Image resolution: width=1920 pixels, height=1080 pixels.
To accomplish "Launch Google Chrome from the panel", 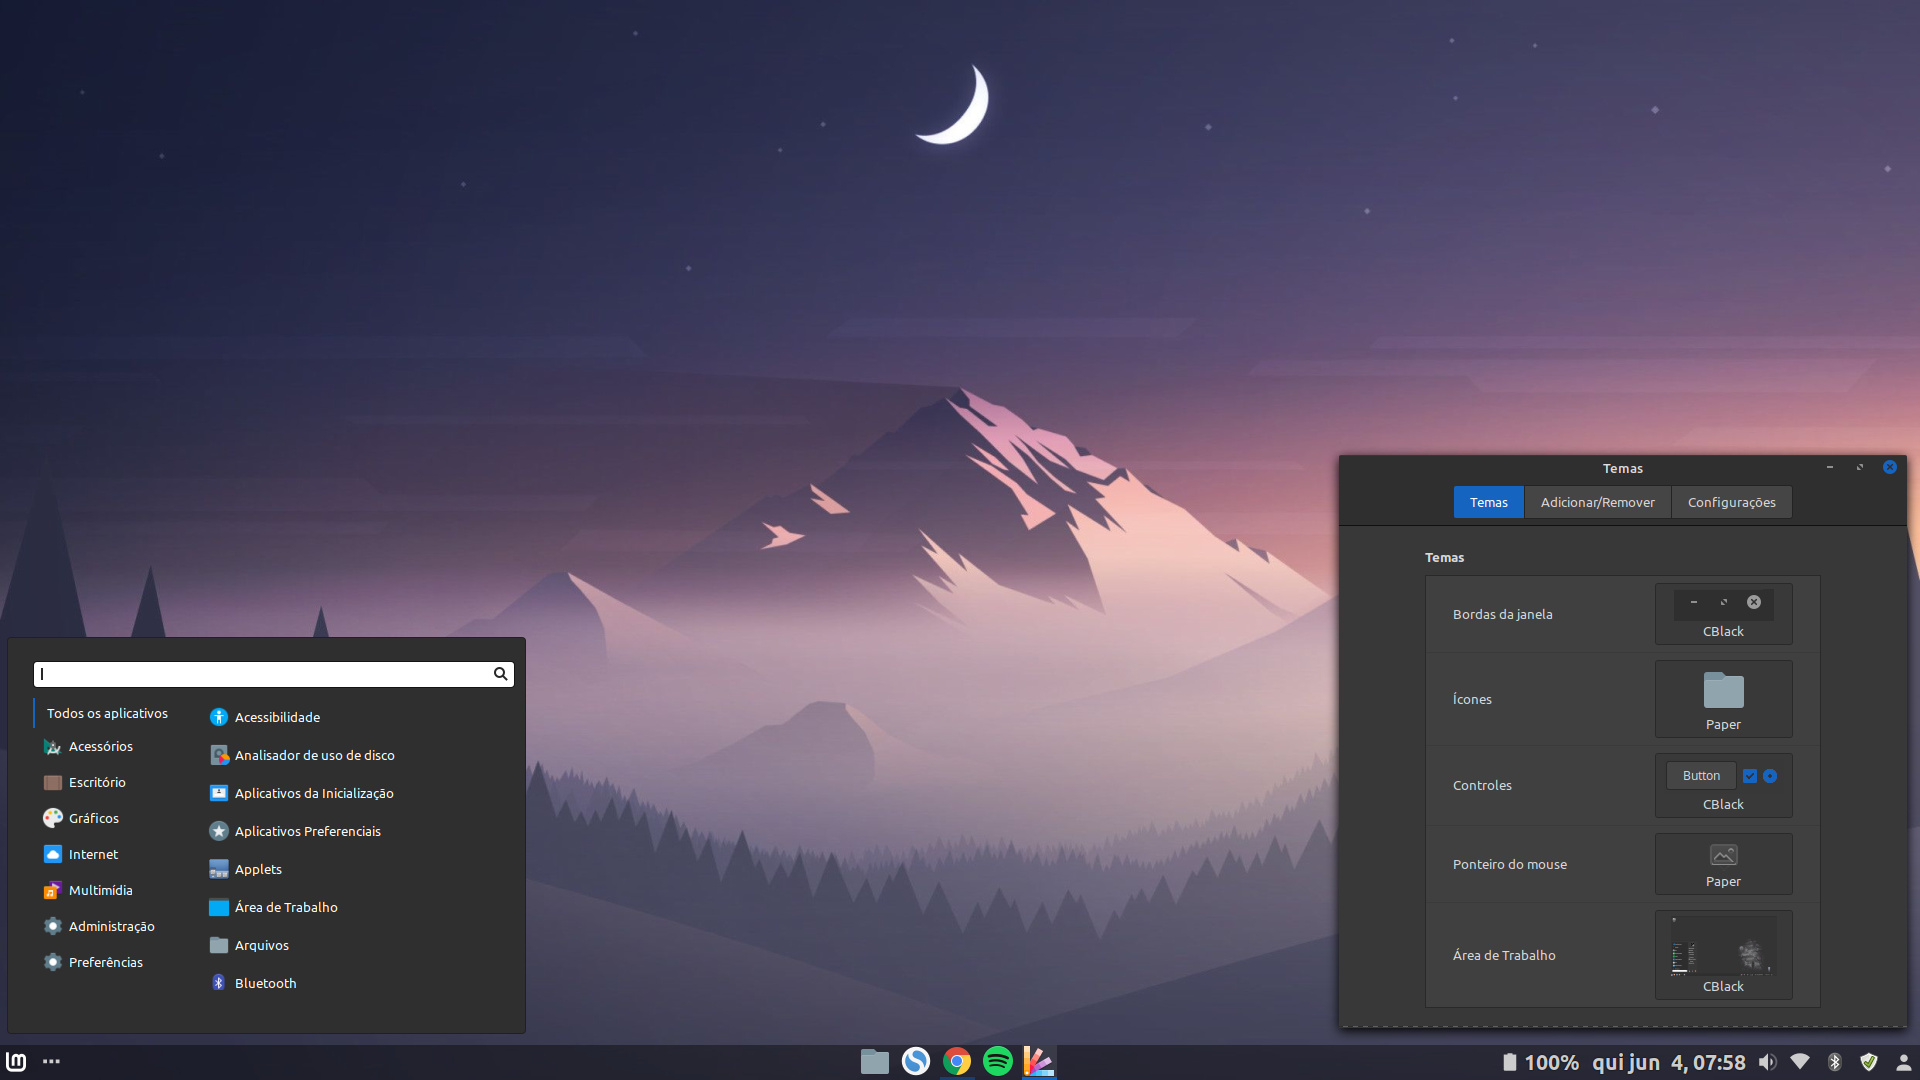I will point(957,1061).
